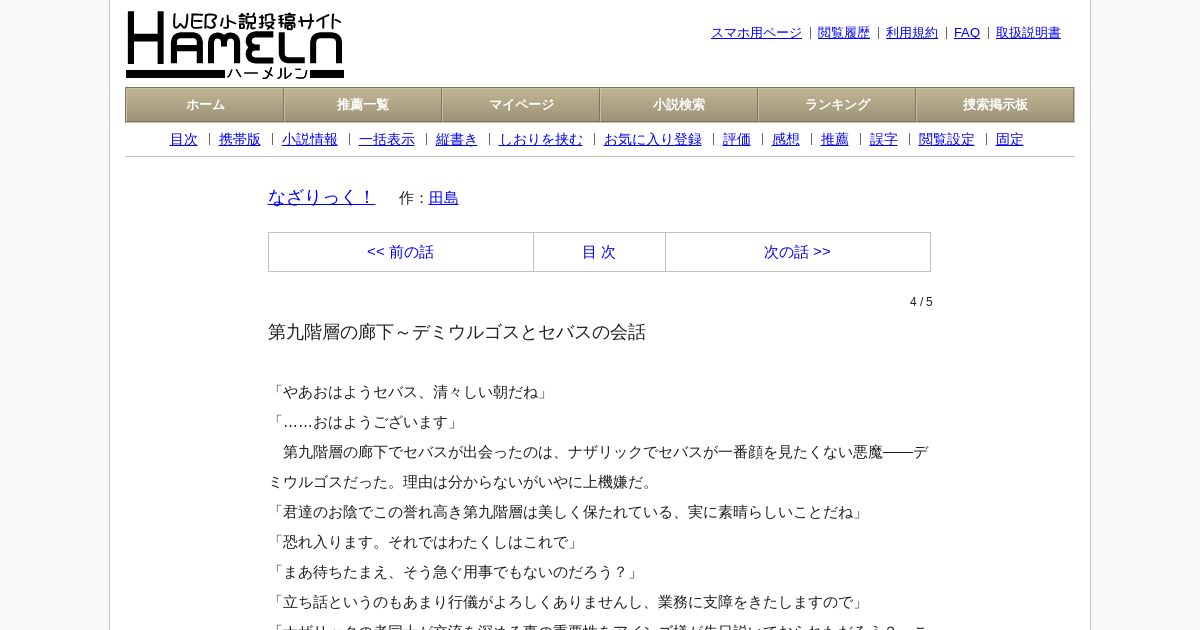Click the line starting 「君達のお陰でこの誉れ高き
This screenshot has height=630, width=1200.
coord(567,512)
